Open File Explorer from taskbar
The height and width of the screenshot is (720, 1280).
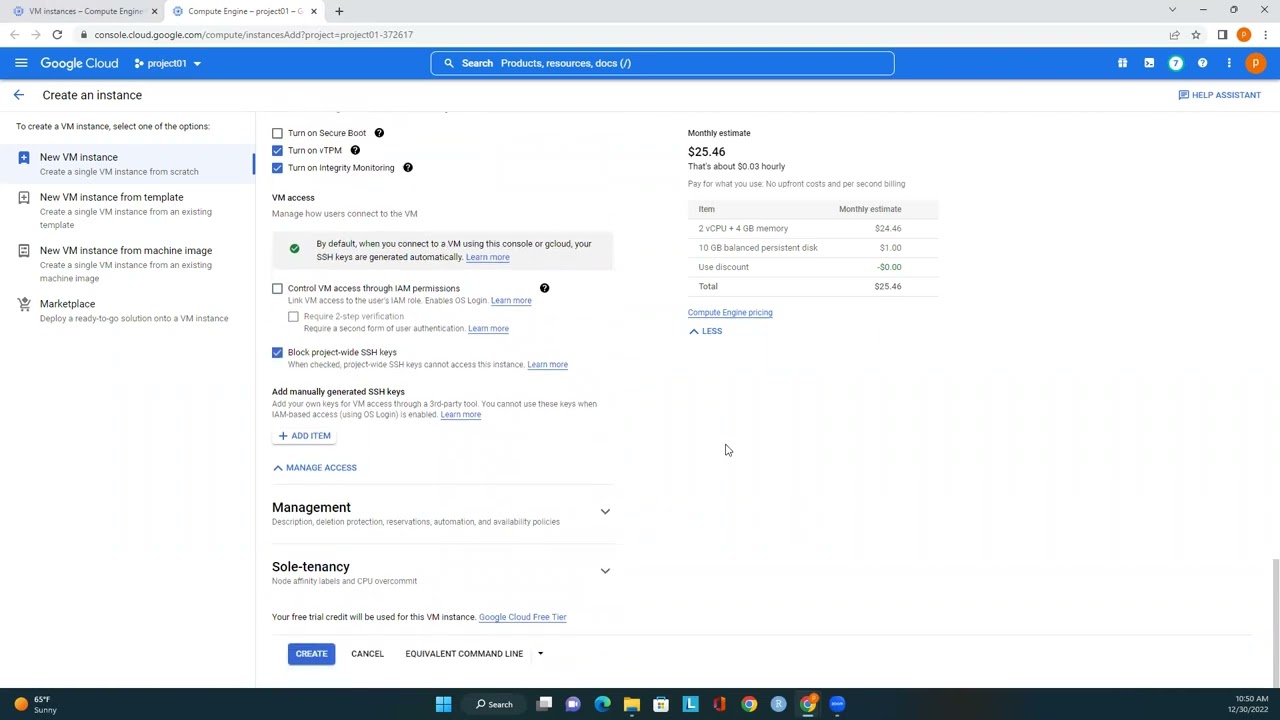tap(632, 704)
